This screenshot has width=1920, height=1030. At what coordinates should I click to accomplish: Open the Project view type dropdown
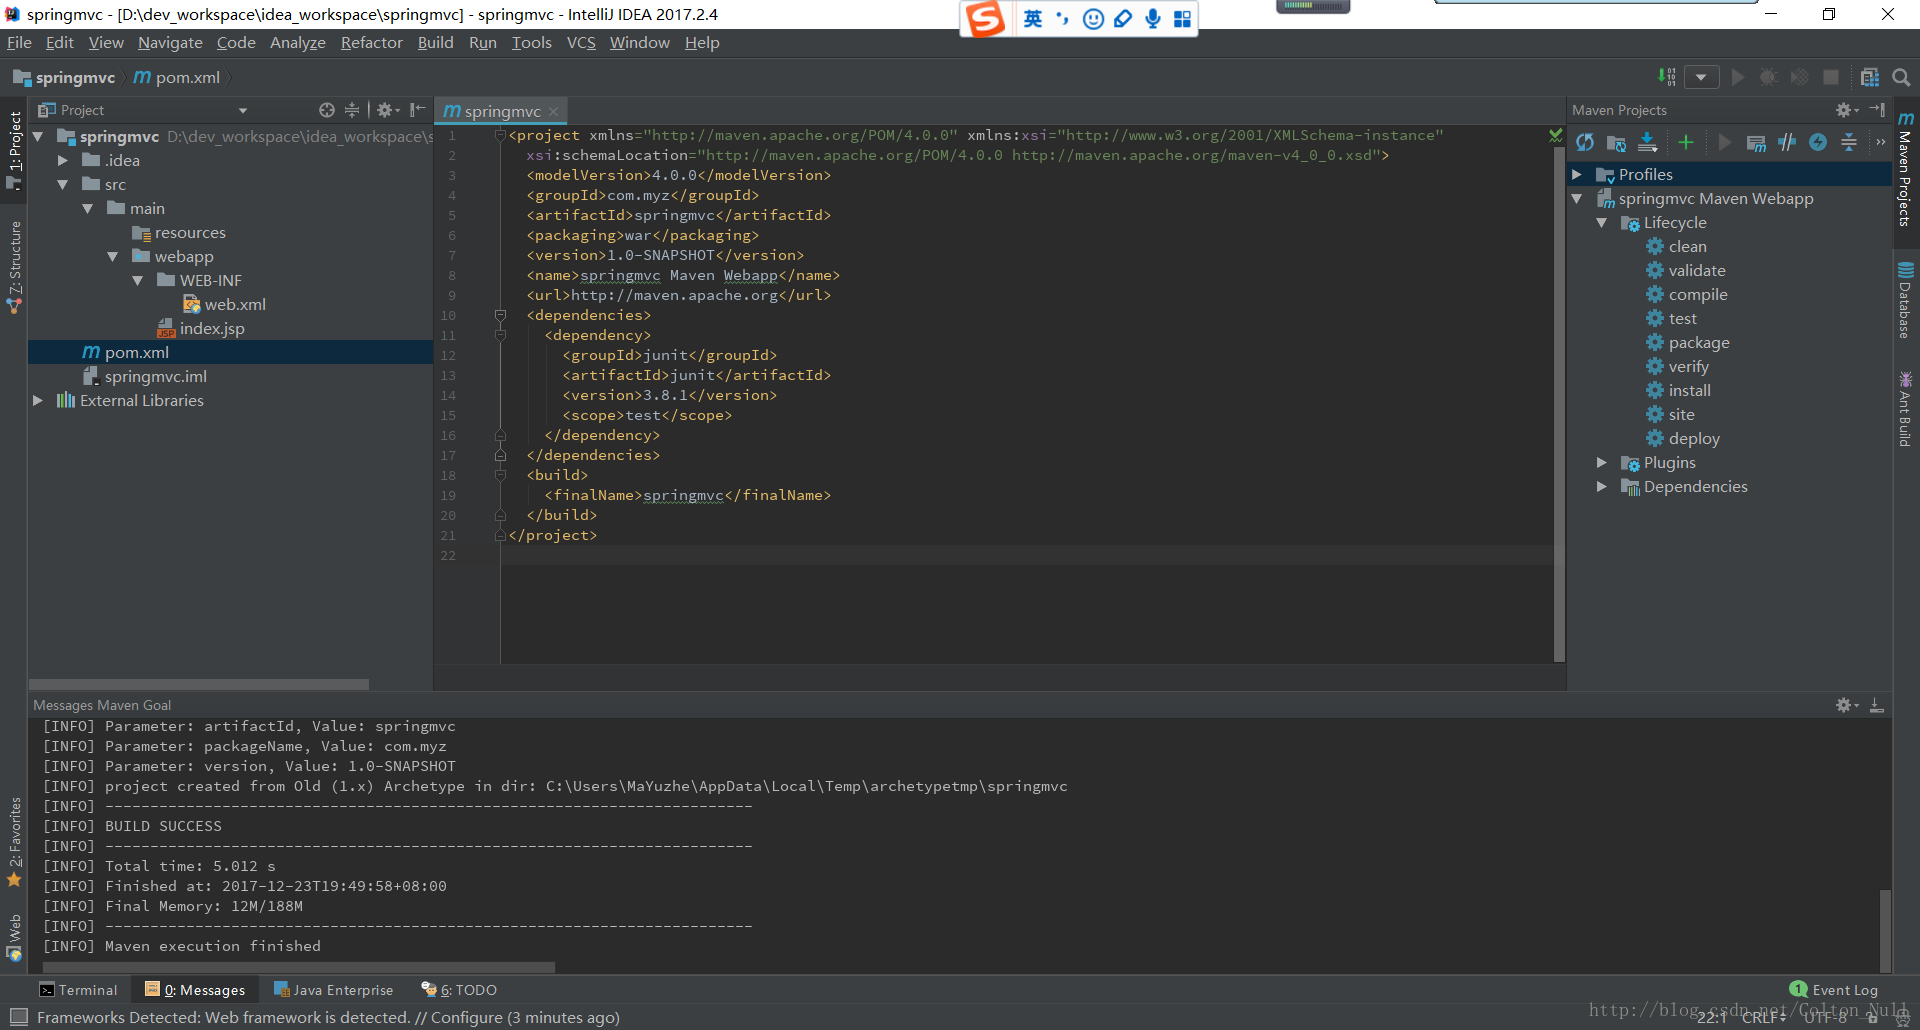tap(243, 111)
